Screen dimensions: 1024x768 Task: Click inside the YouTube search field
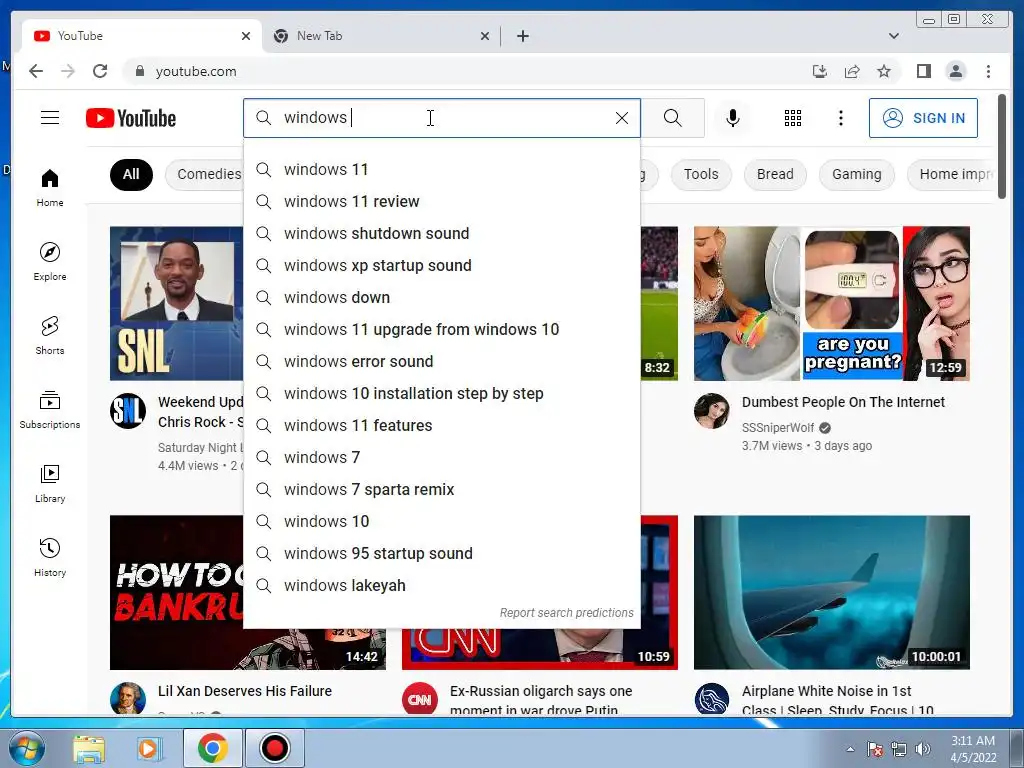pyautogui.click(x=442, y=118)
